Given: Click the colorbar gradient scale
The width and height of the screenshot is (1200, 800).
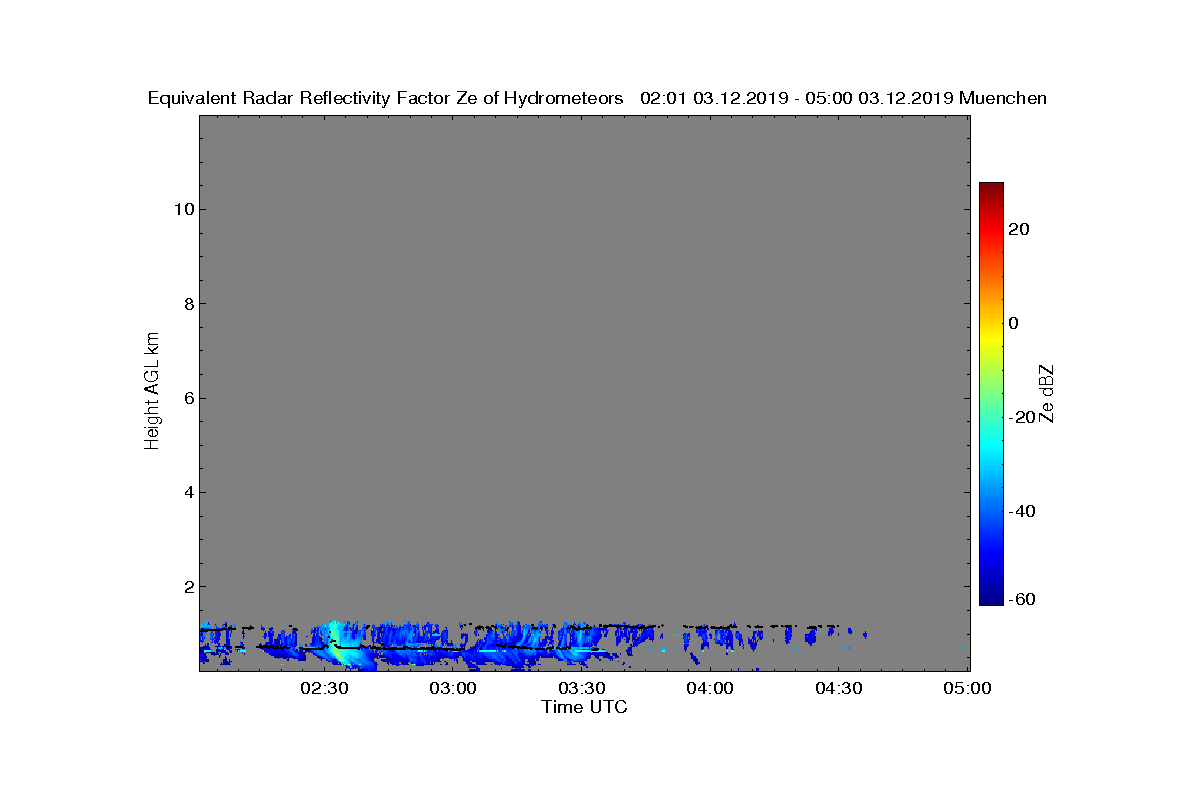Looking at the screenshot, I should pyautogui.click(x=991, y=394).
